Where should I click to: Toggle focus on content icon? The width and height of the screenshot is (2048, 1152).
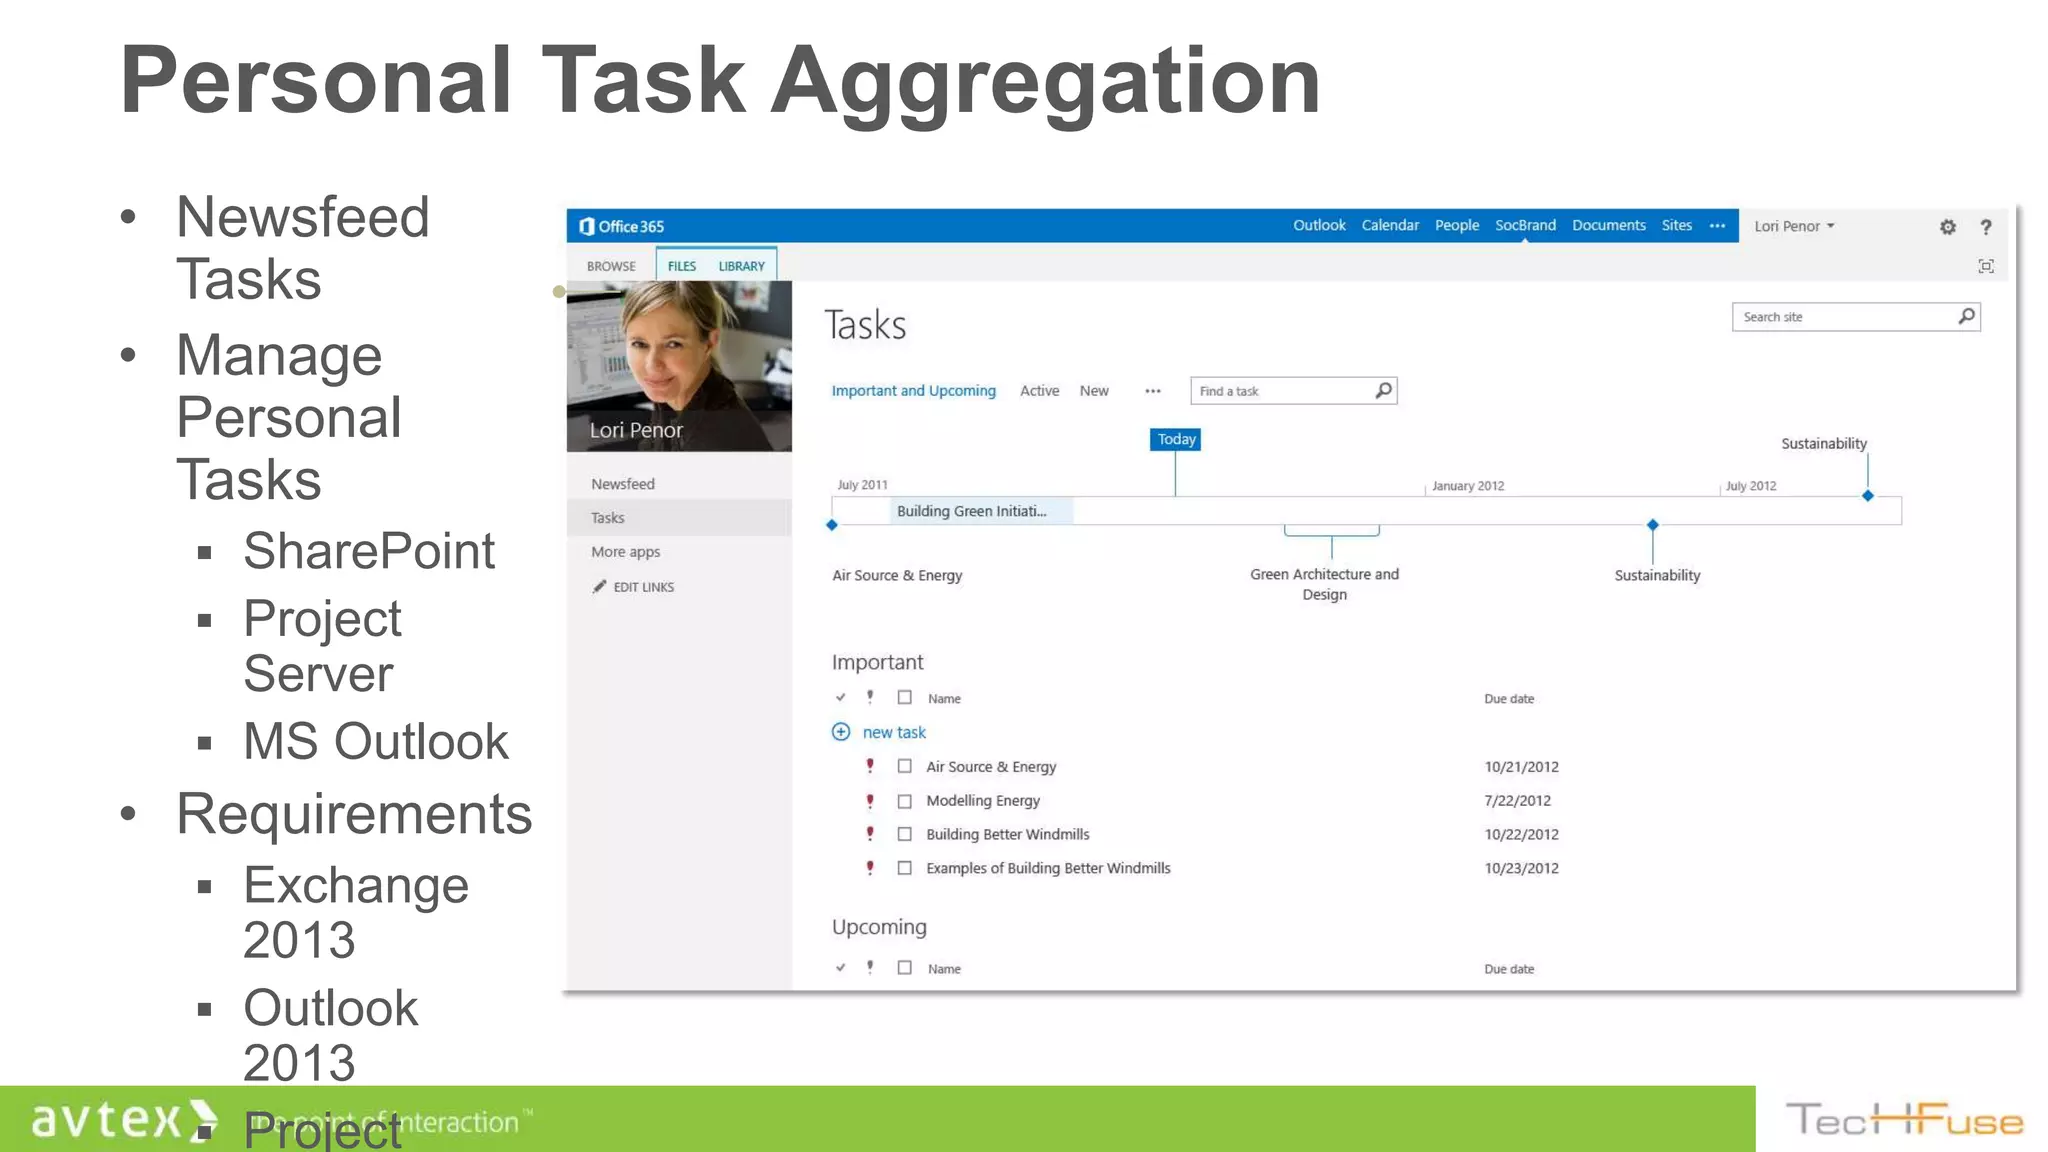pos(1986,266)
